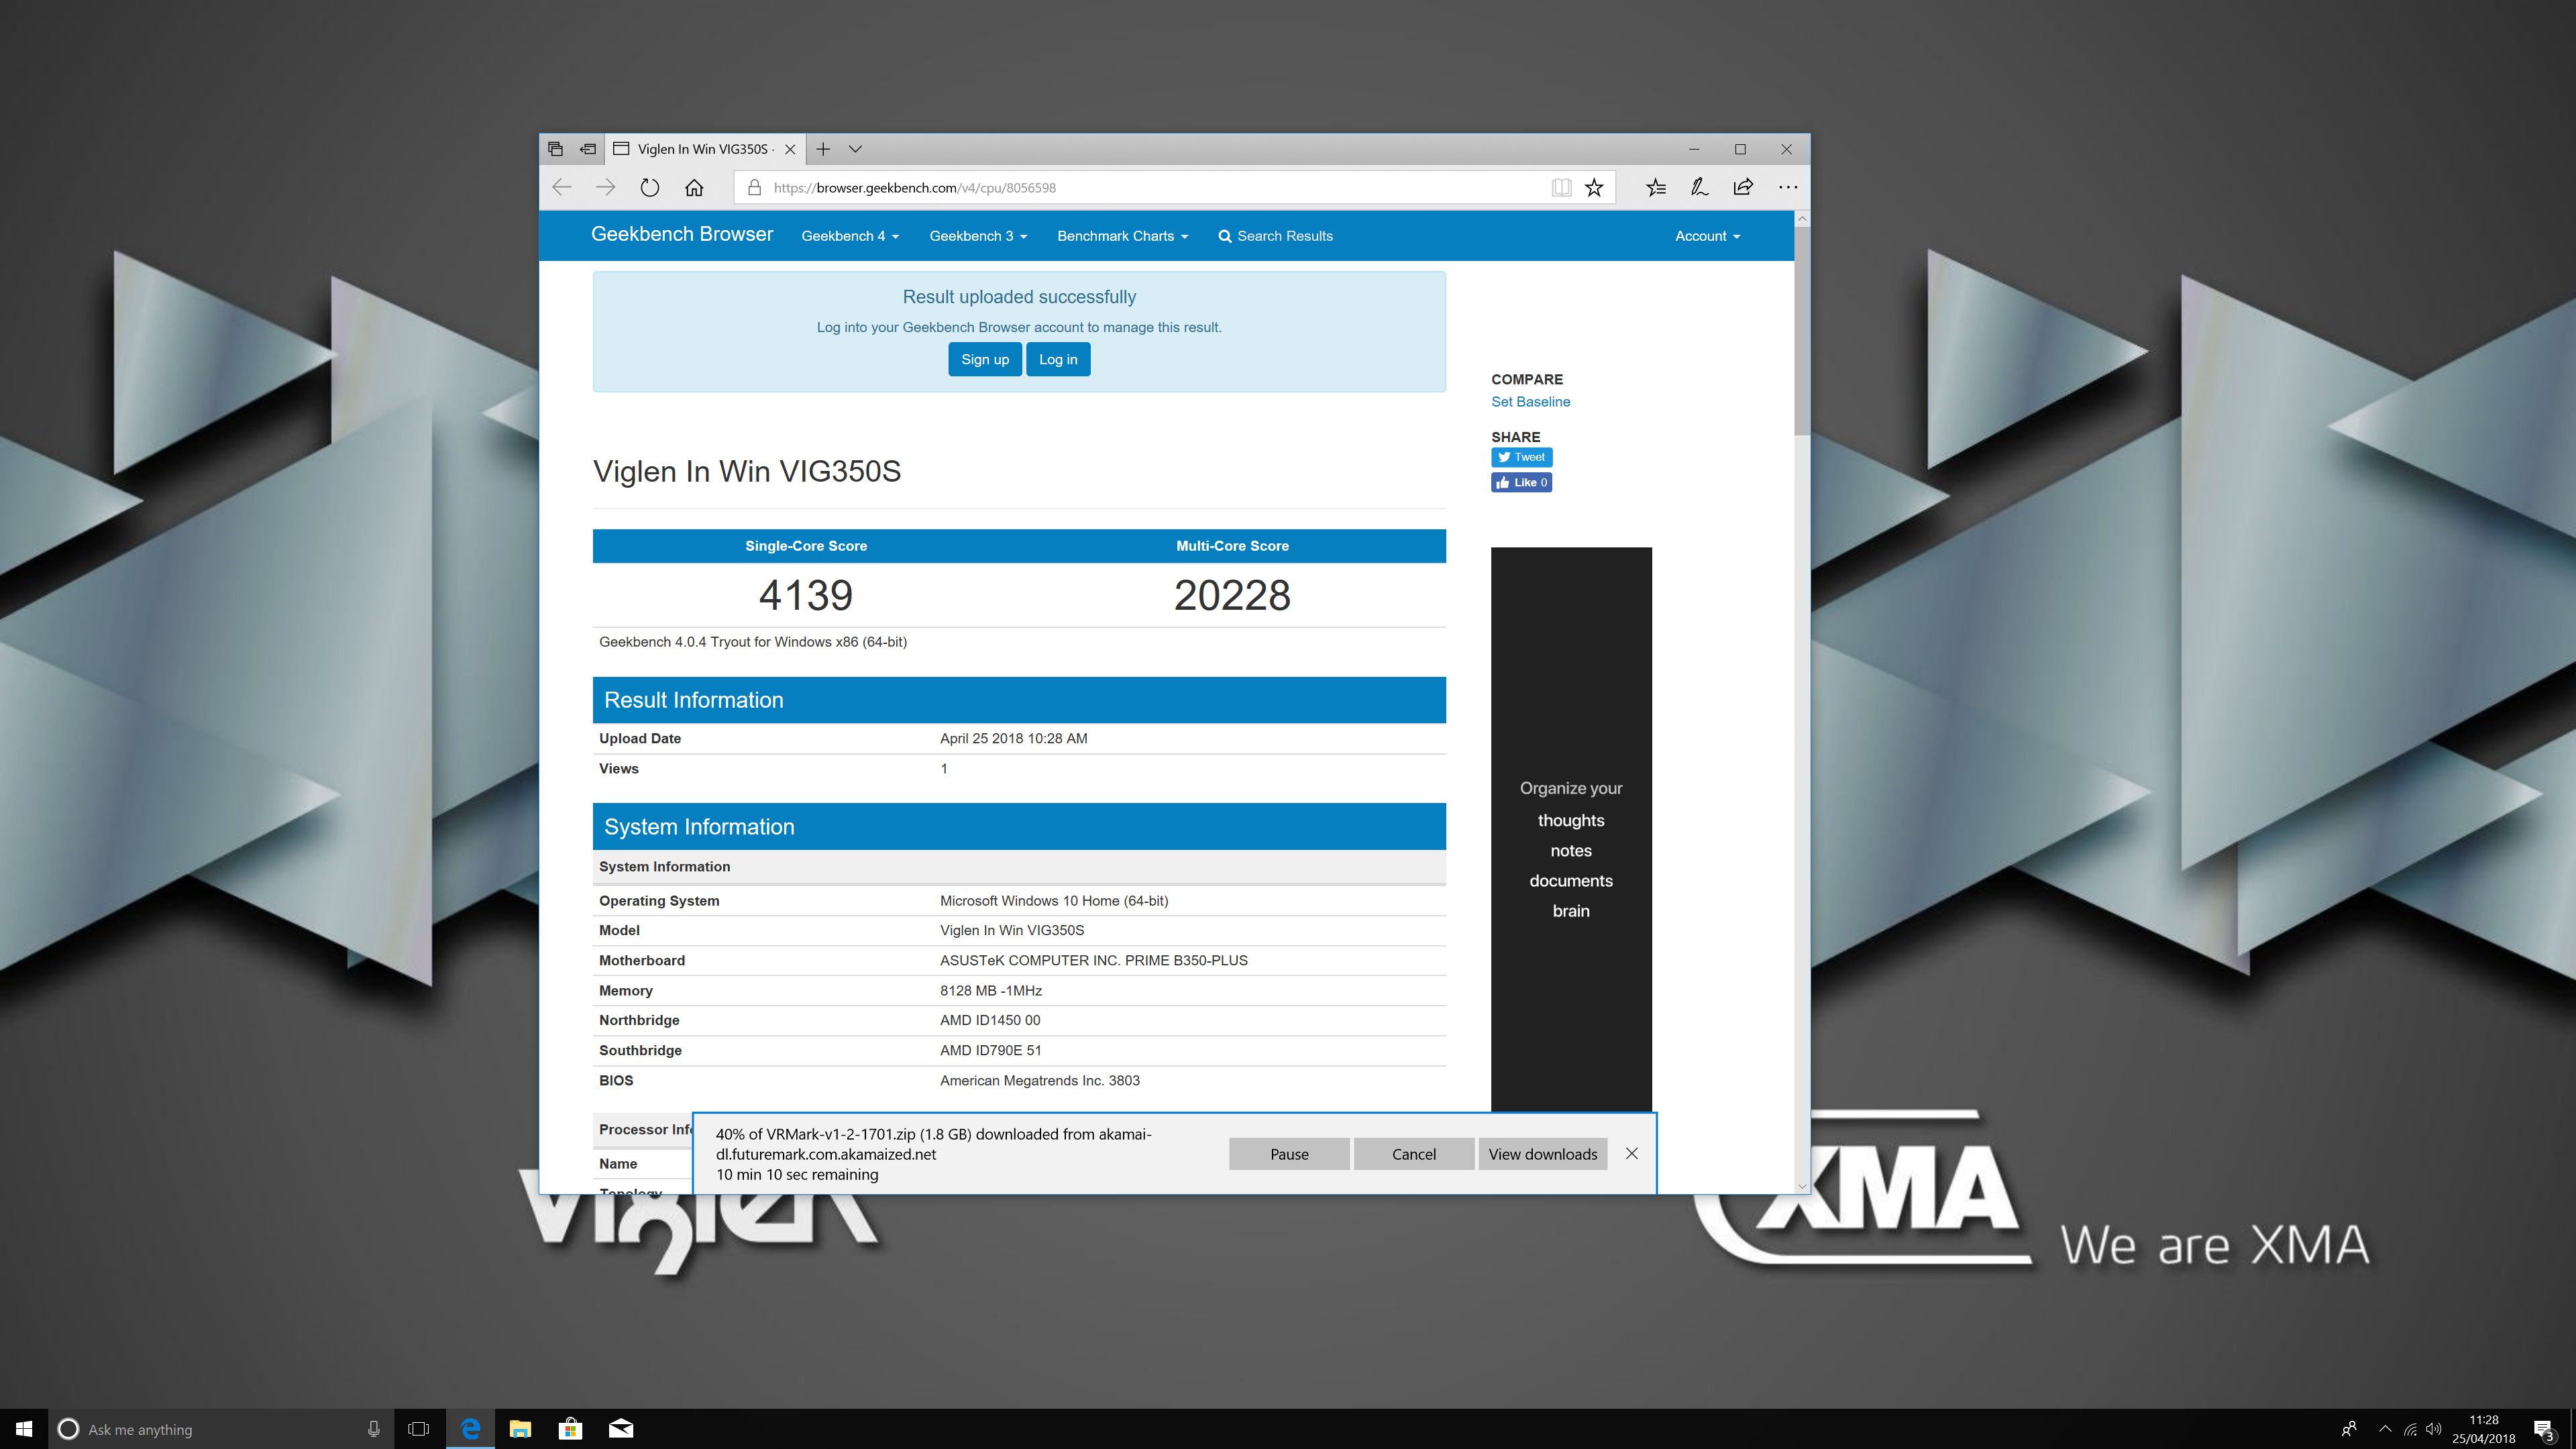Screen dimensions: 2576x1449
Task: Click the Share page icon
Action: pyautogui.click(x=1743, y=187)
